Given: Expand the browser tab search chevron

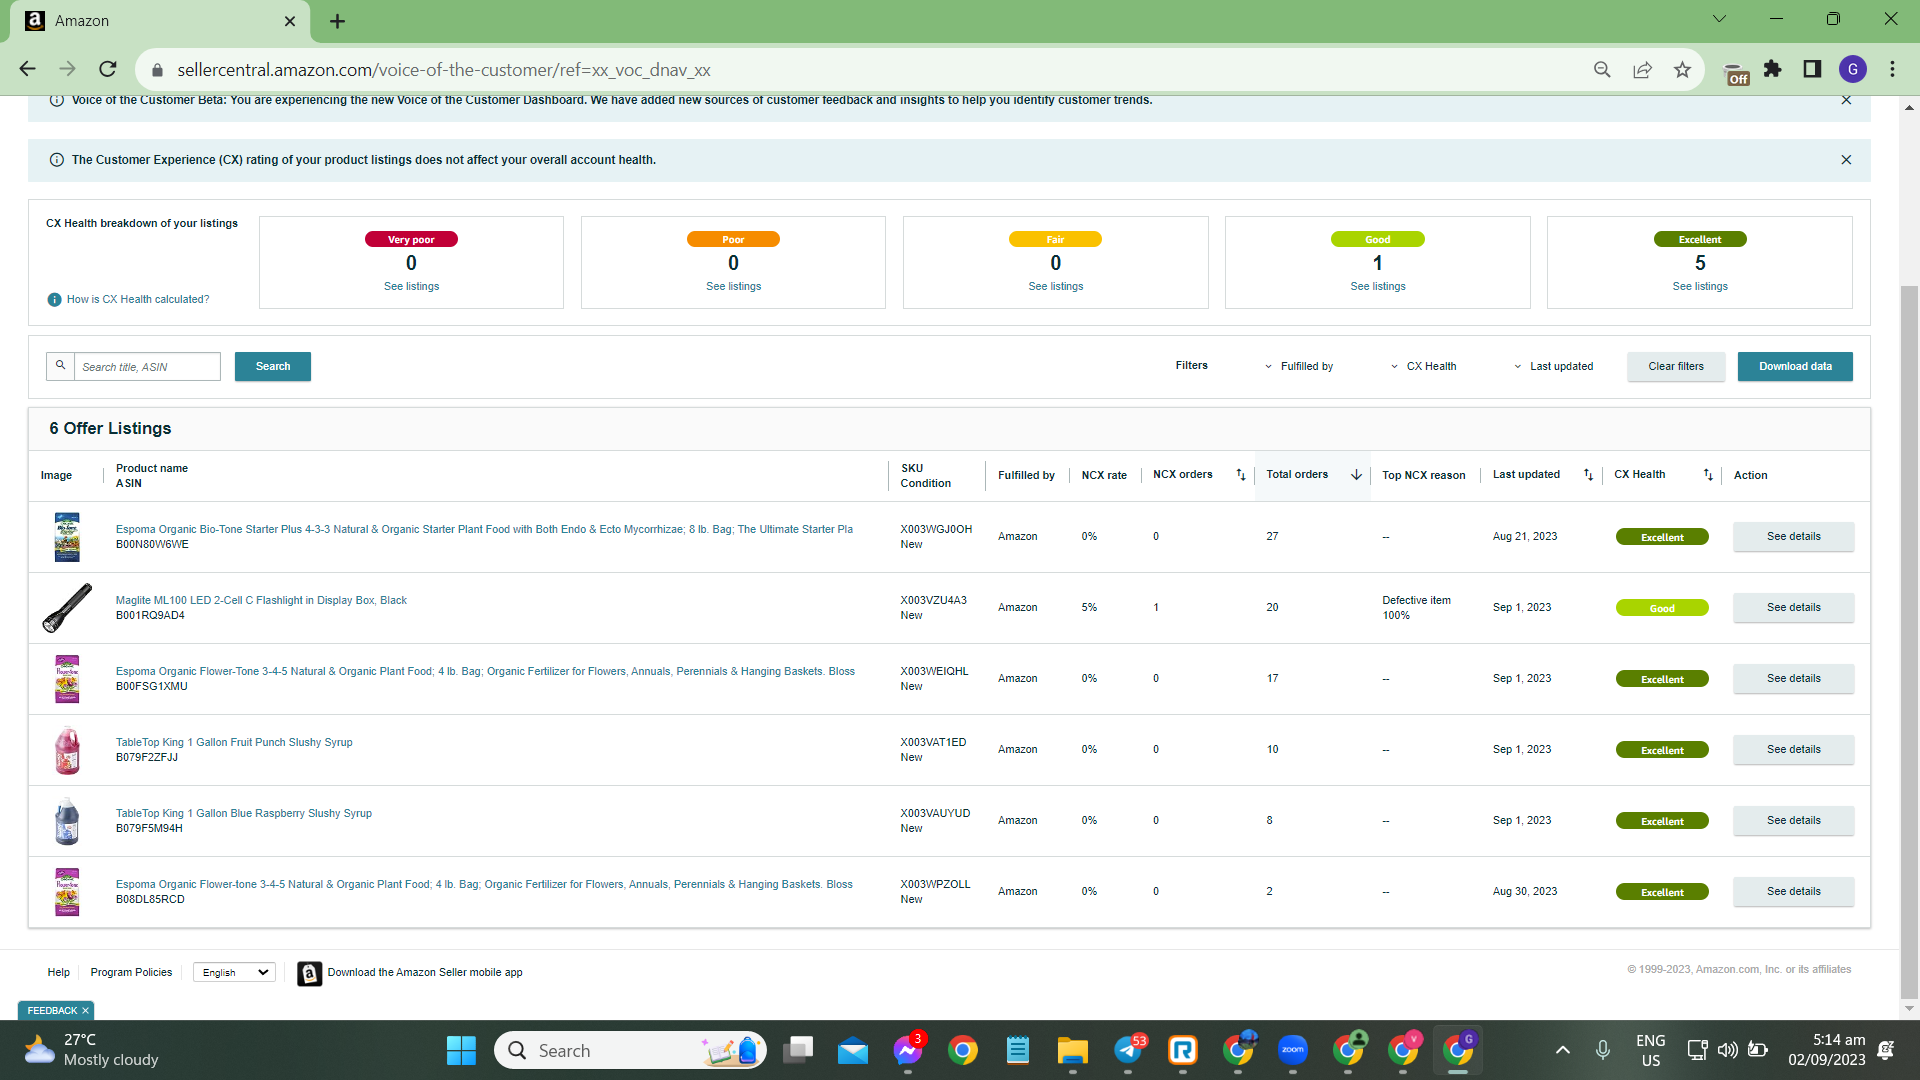Looking at the screenshot, I should pos(1720,19).
